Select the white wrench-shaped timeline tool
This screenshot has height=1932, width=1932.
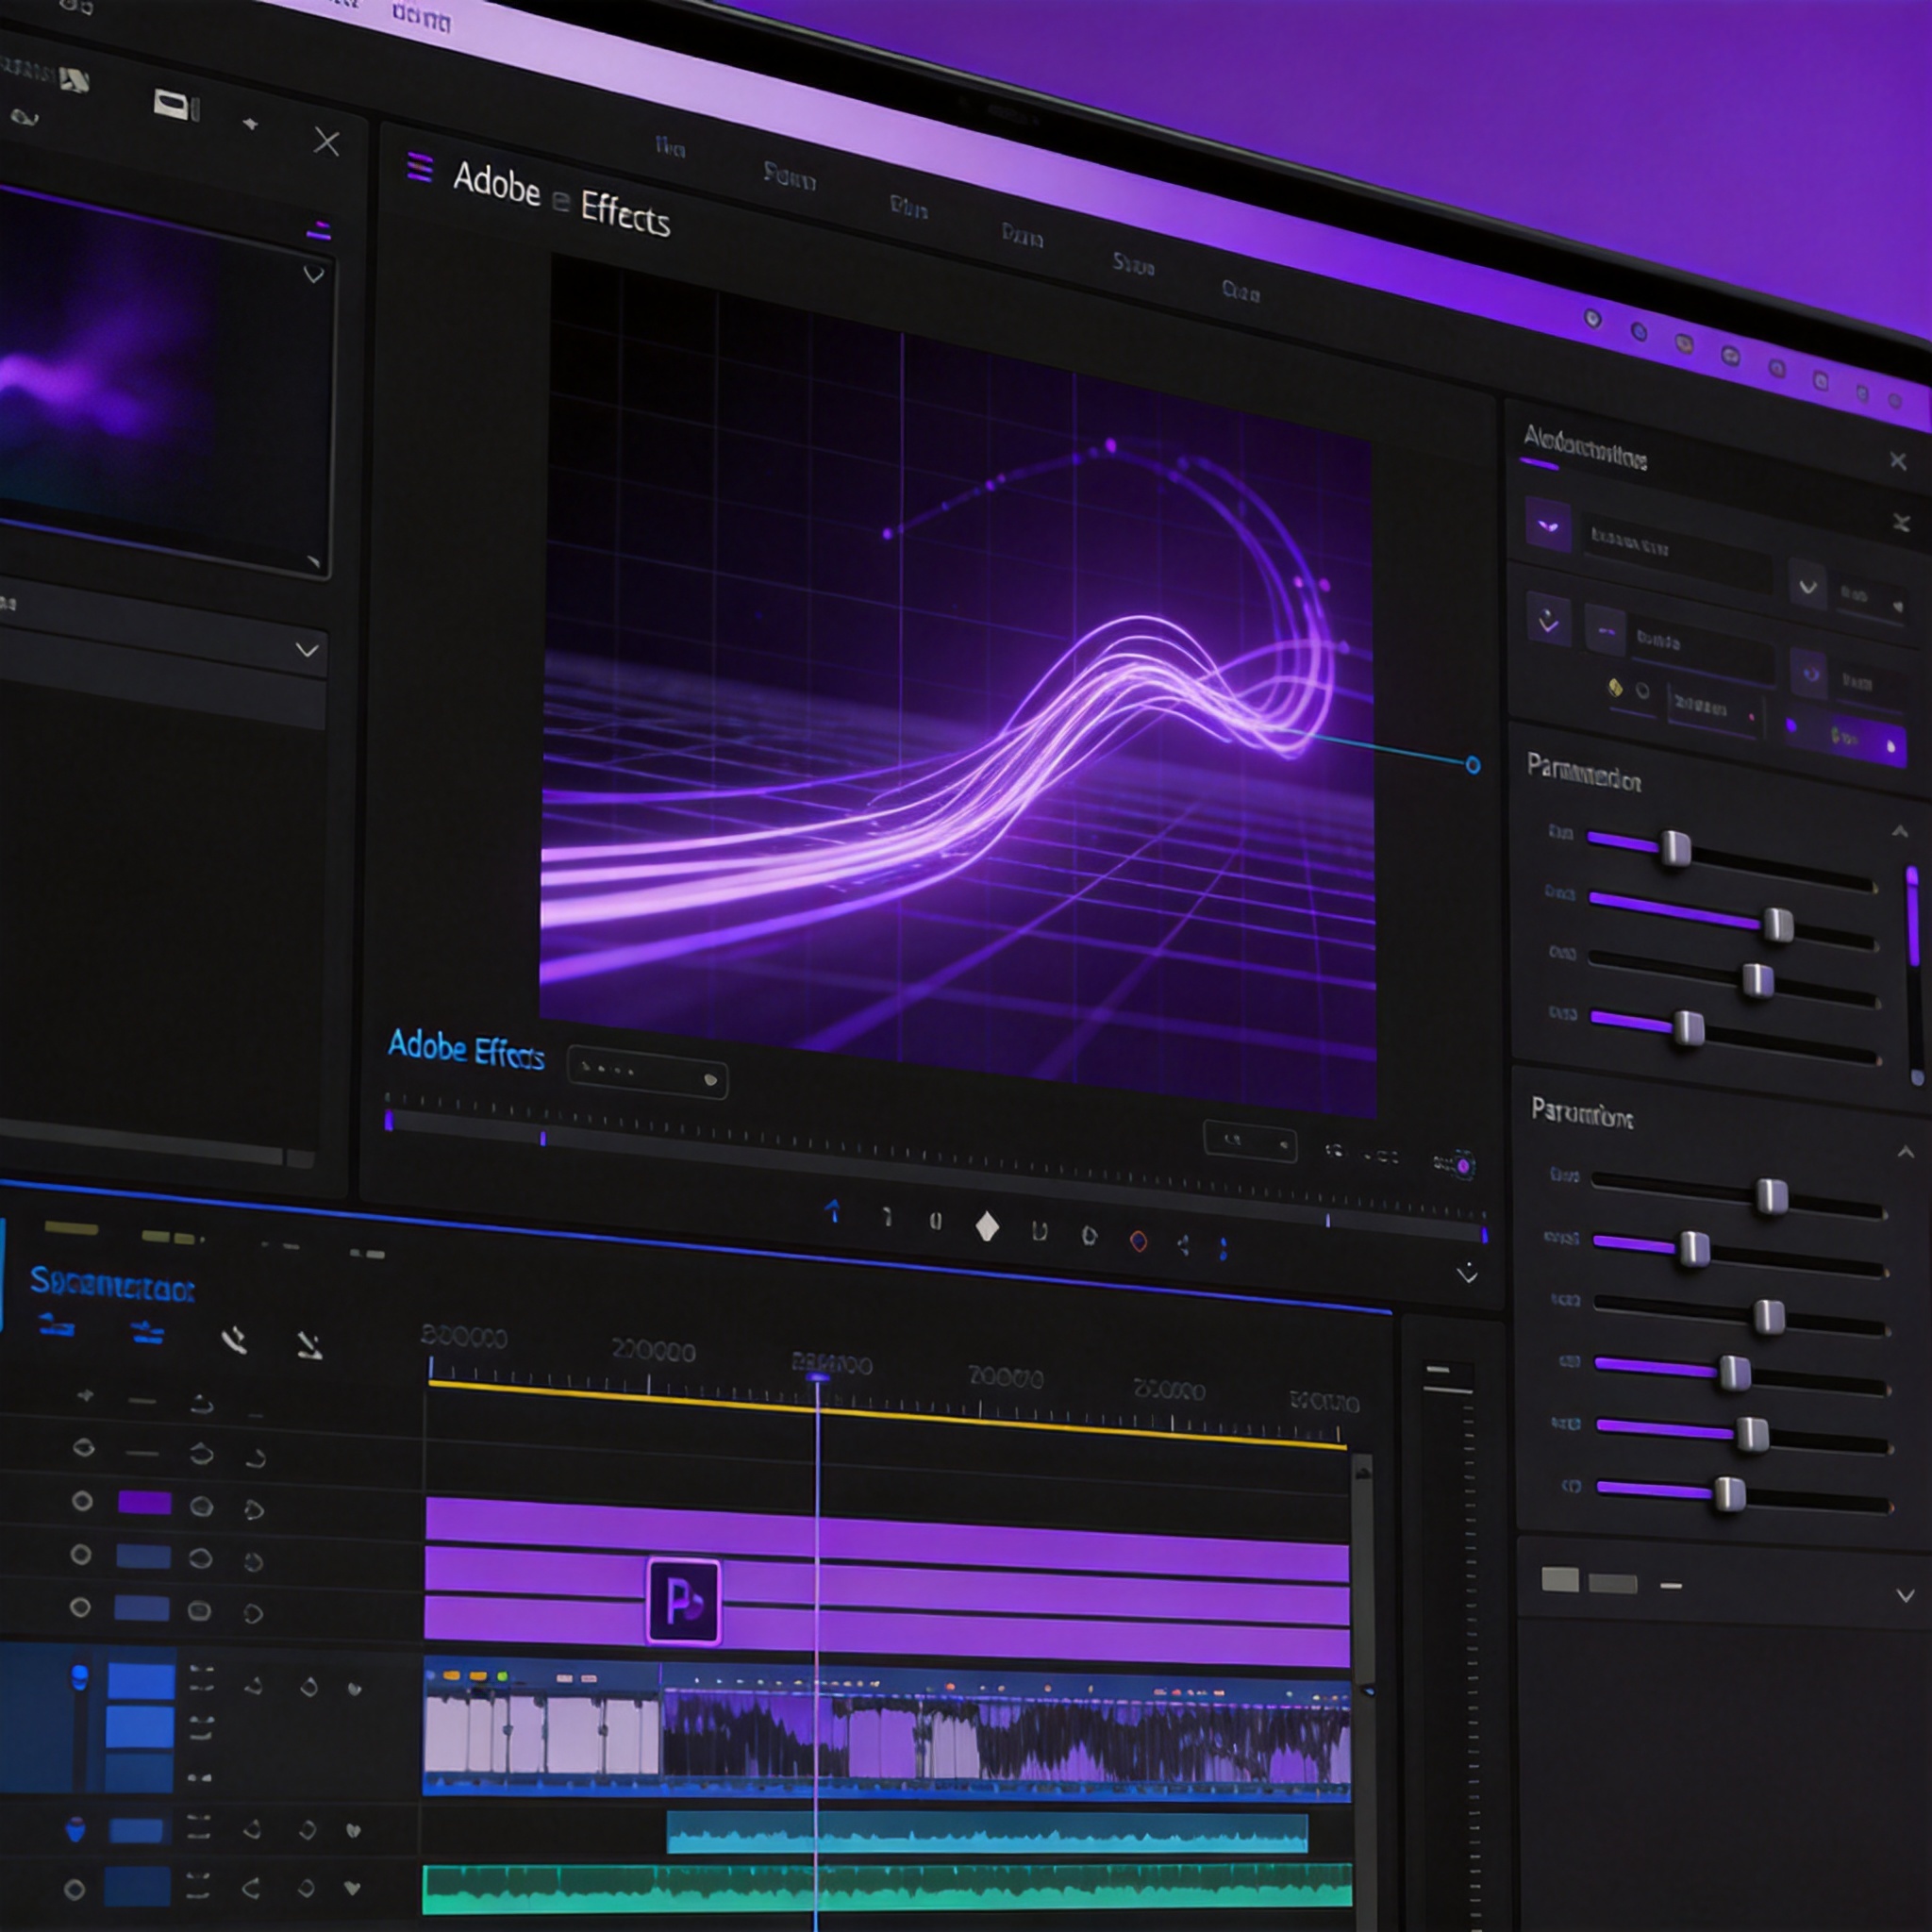(x=235, y=1340)
